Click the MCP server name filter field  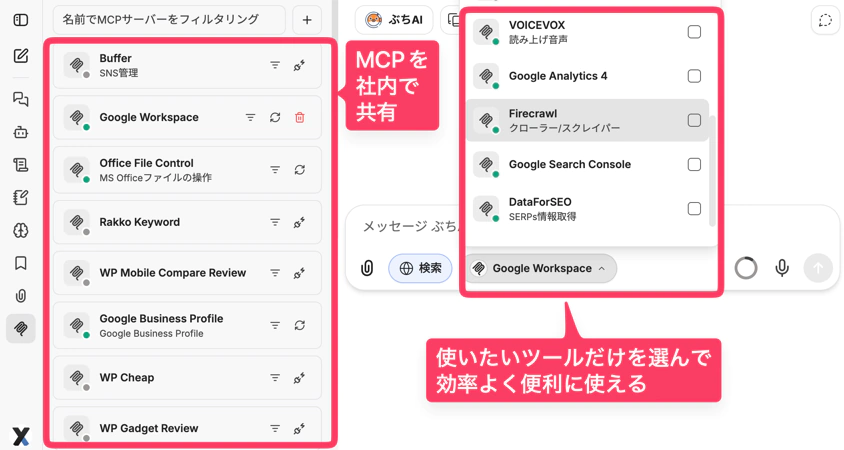click(x=169, y=20)
